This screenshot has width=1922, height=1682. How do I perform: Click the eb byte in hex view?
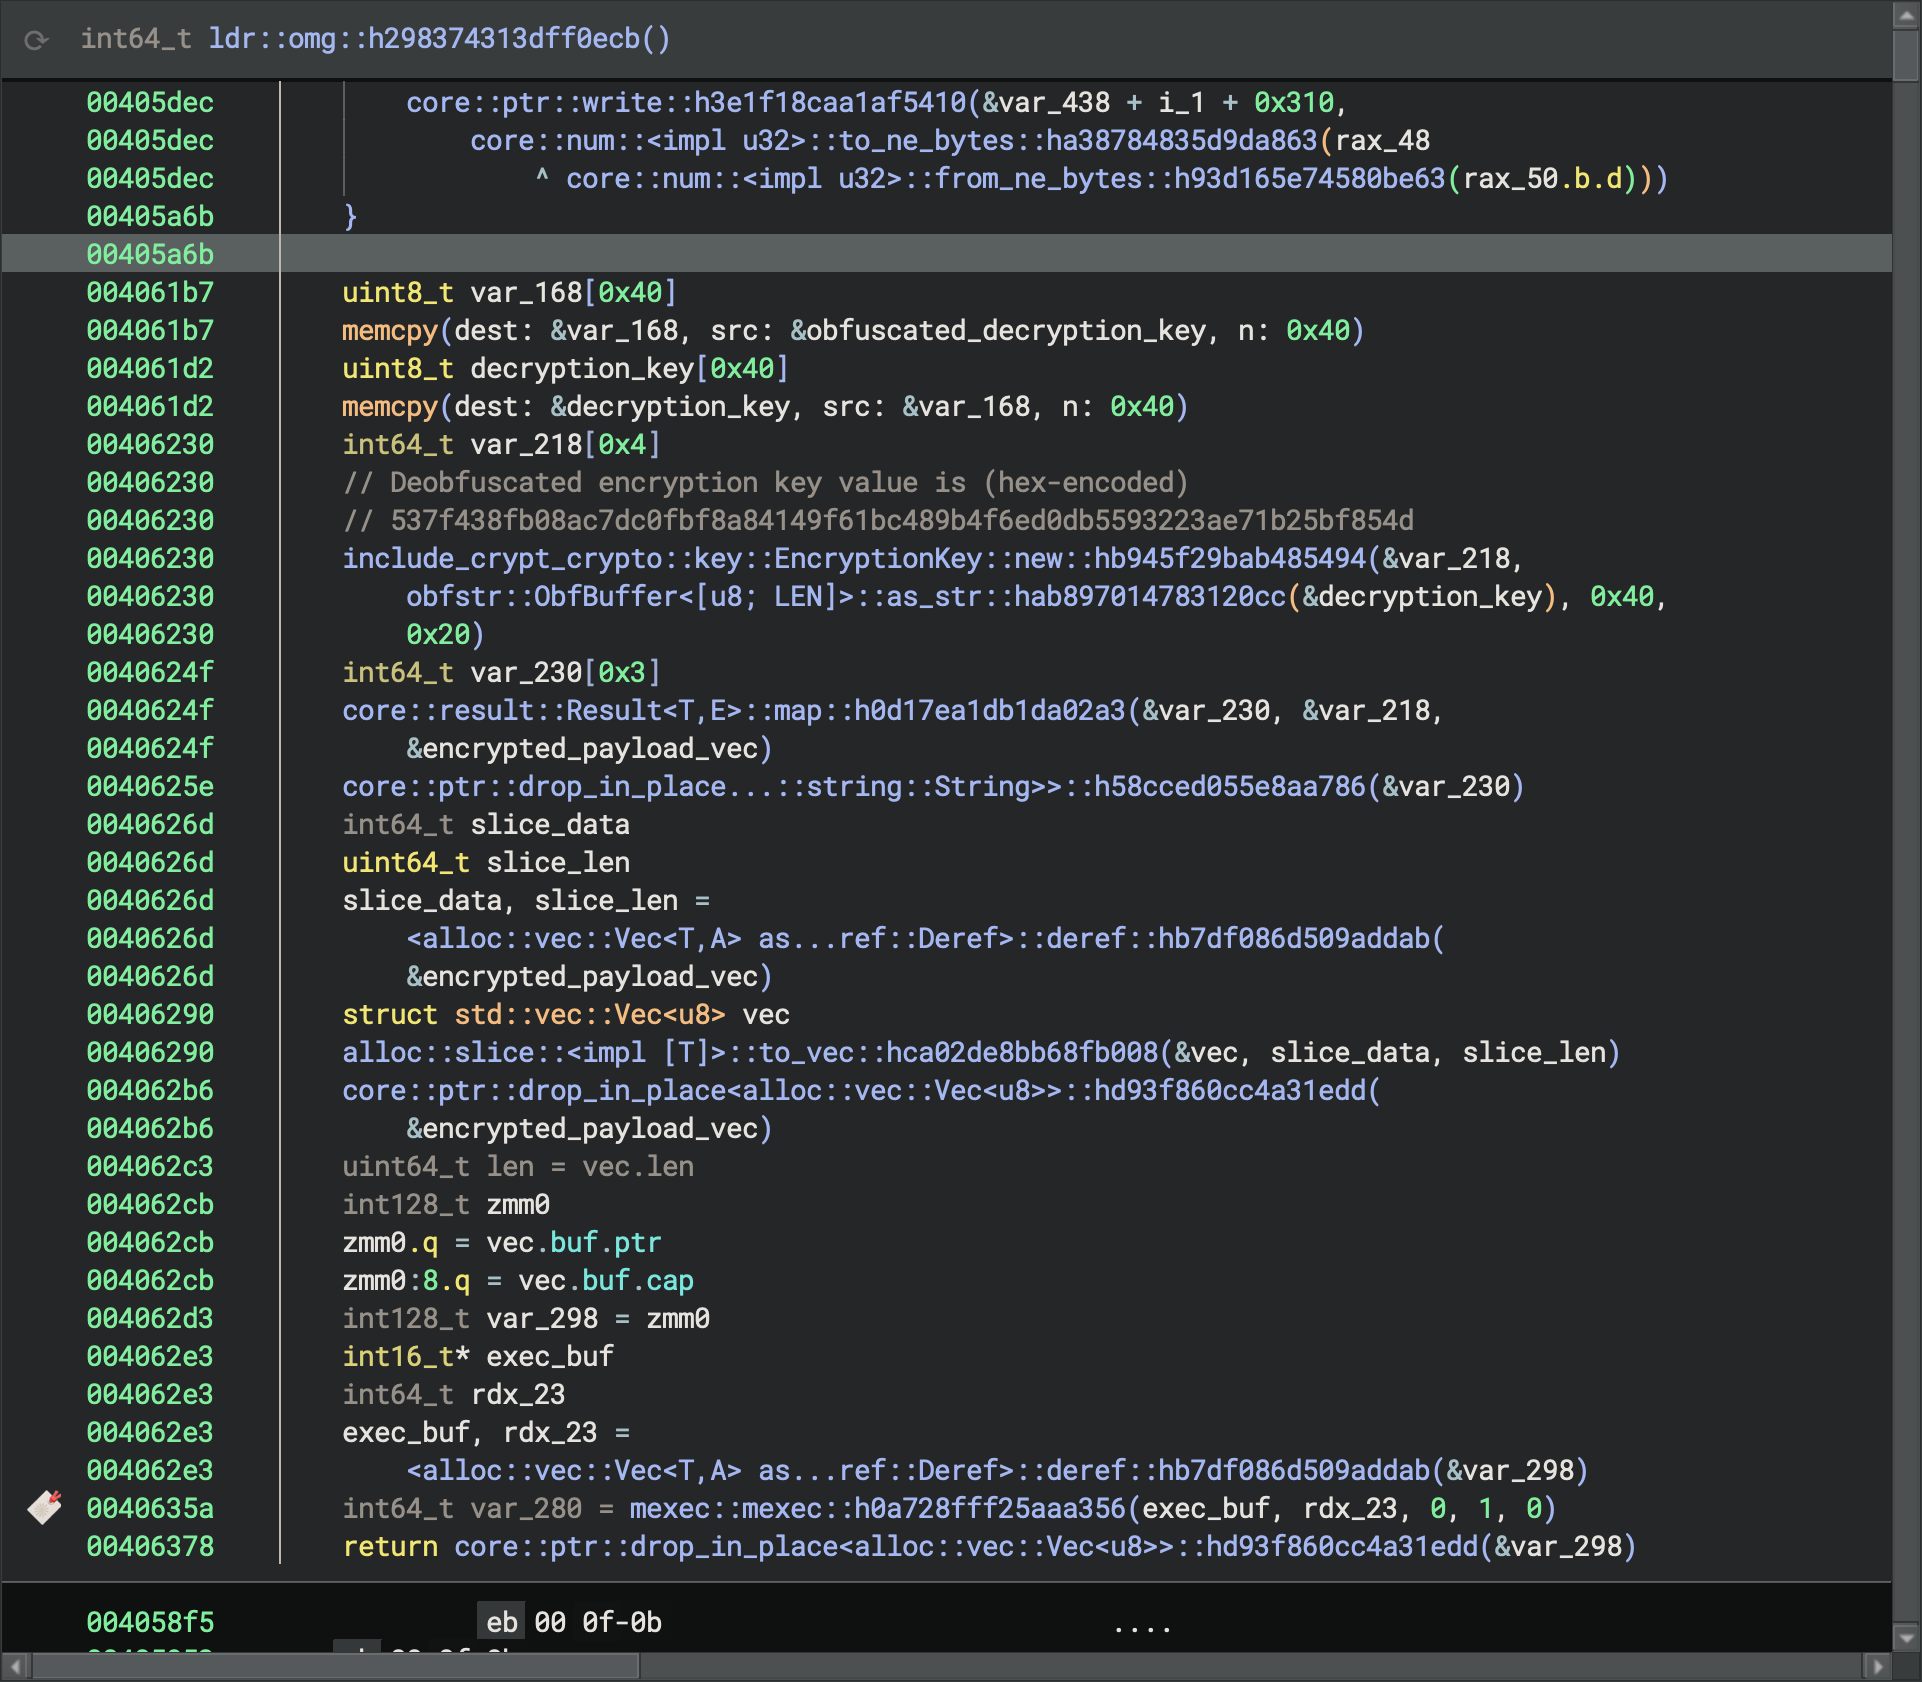[501, 1622]
